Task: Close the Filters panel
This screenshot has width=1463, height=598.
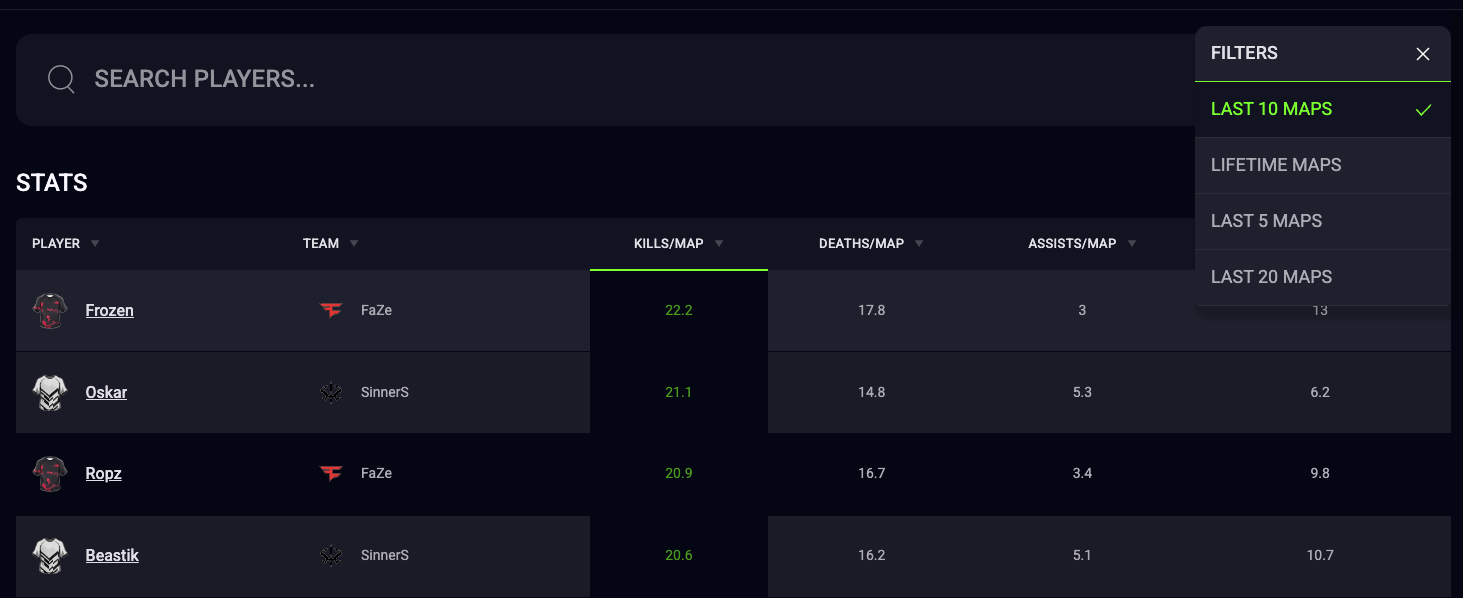Action: point(1422,54)
